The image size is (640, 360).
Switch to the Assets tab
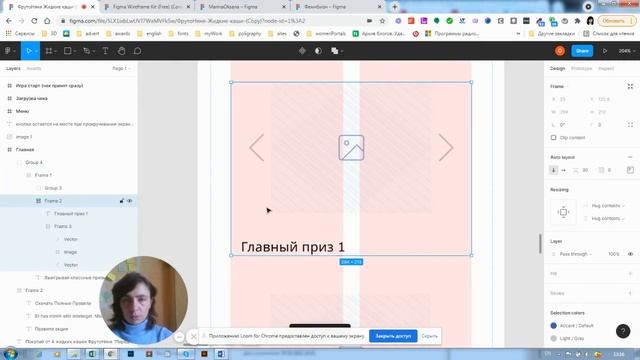coord(34,69)
